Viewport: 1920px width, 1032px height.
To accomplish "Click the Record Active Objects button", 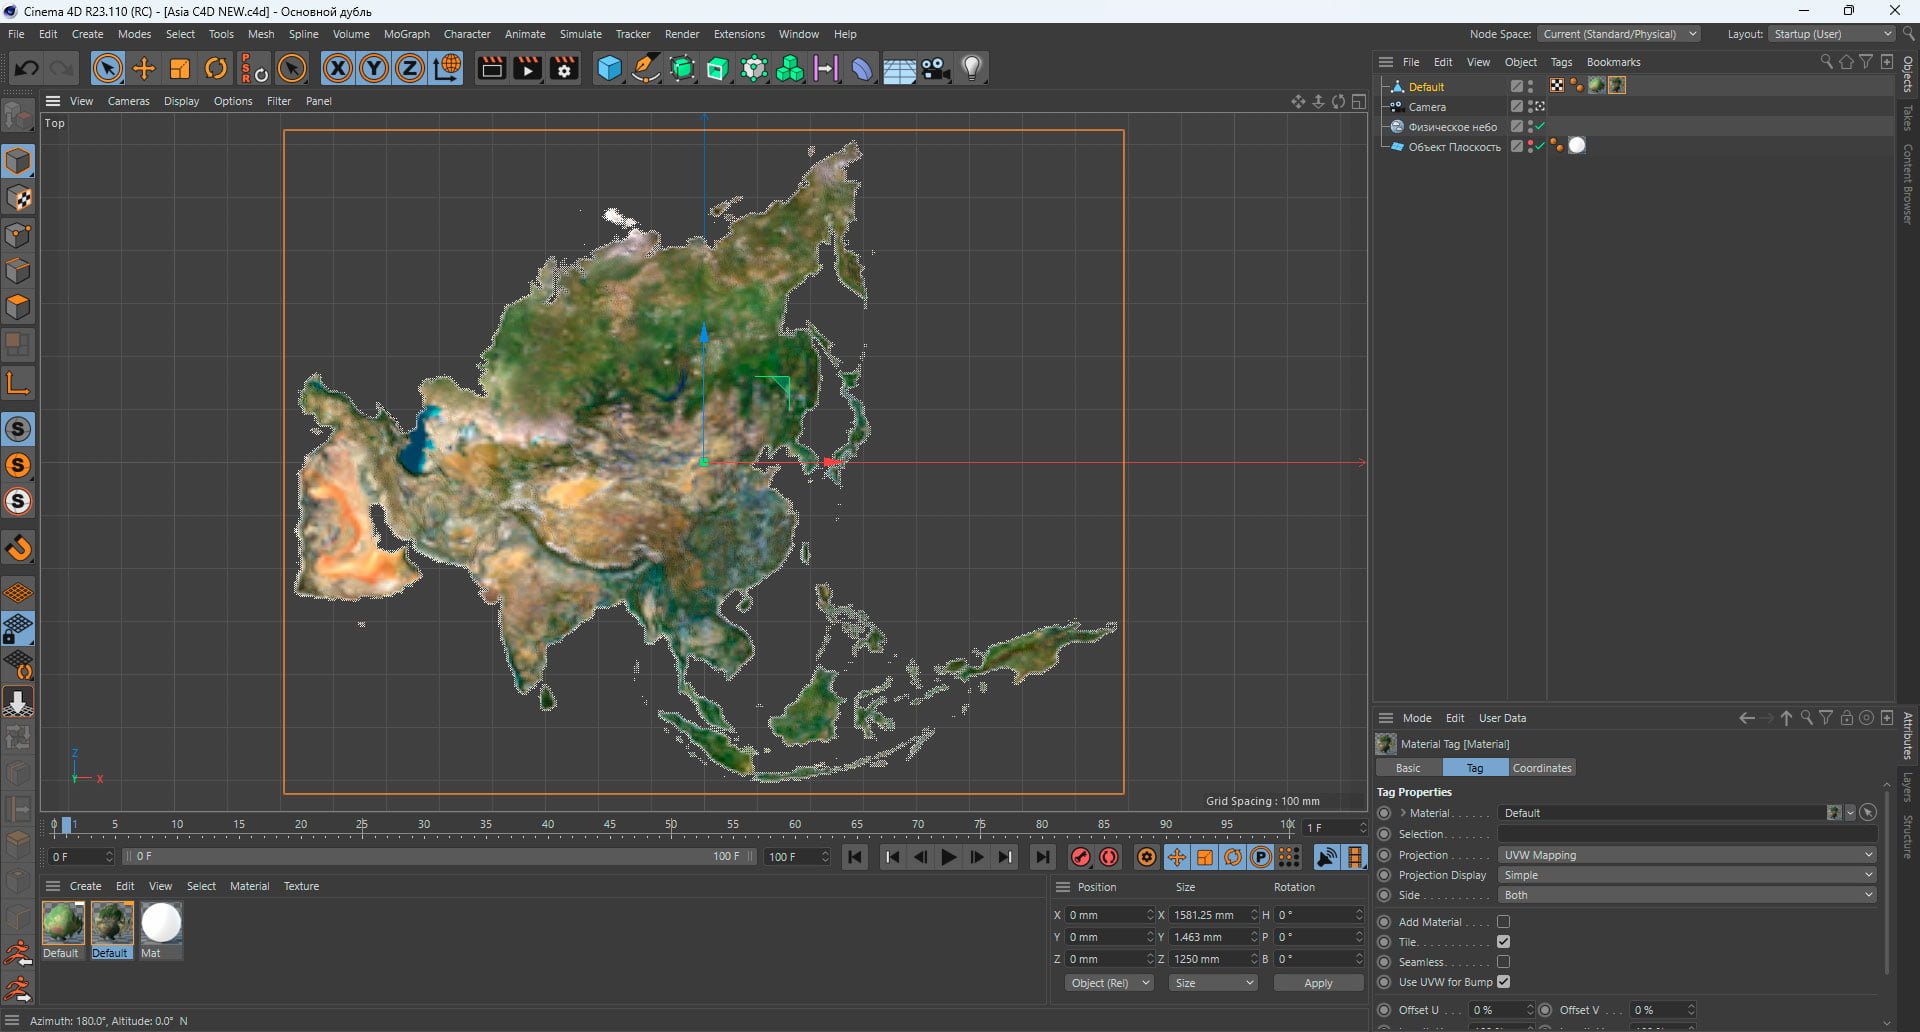I will pyautogui.click(x=1080, y=857).
